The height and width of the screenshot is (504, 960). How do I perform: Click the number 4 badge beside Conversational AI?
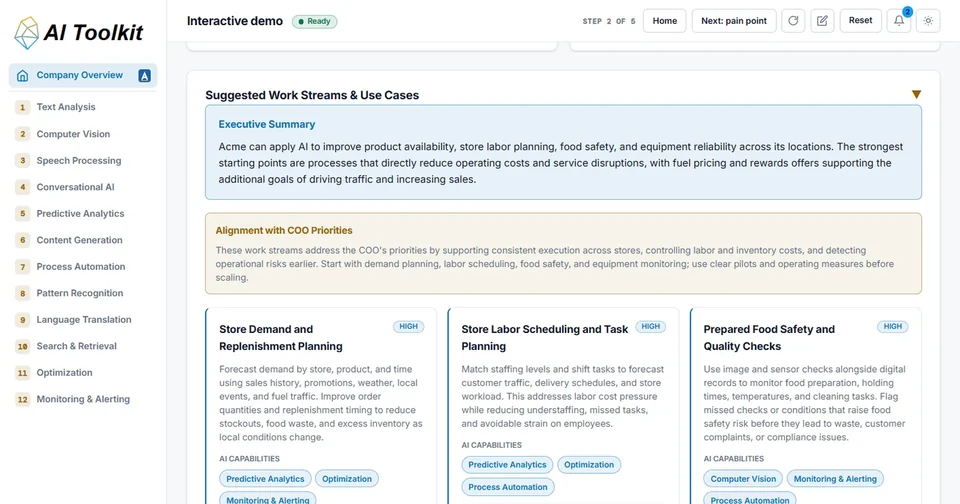(23, 187)
